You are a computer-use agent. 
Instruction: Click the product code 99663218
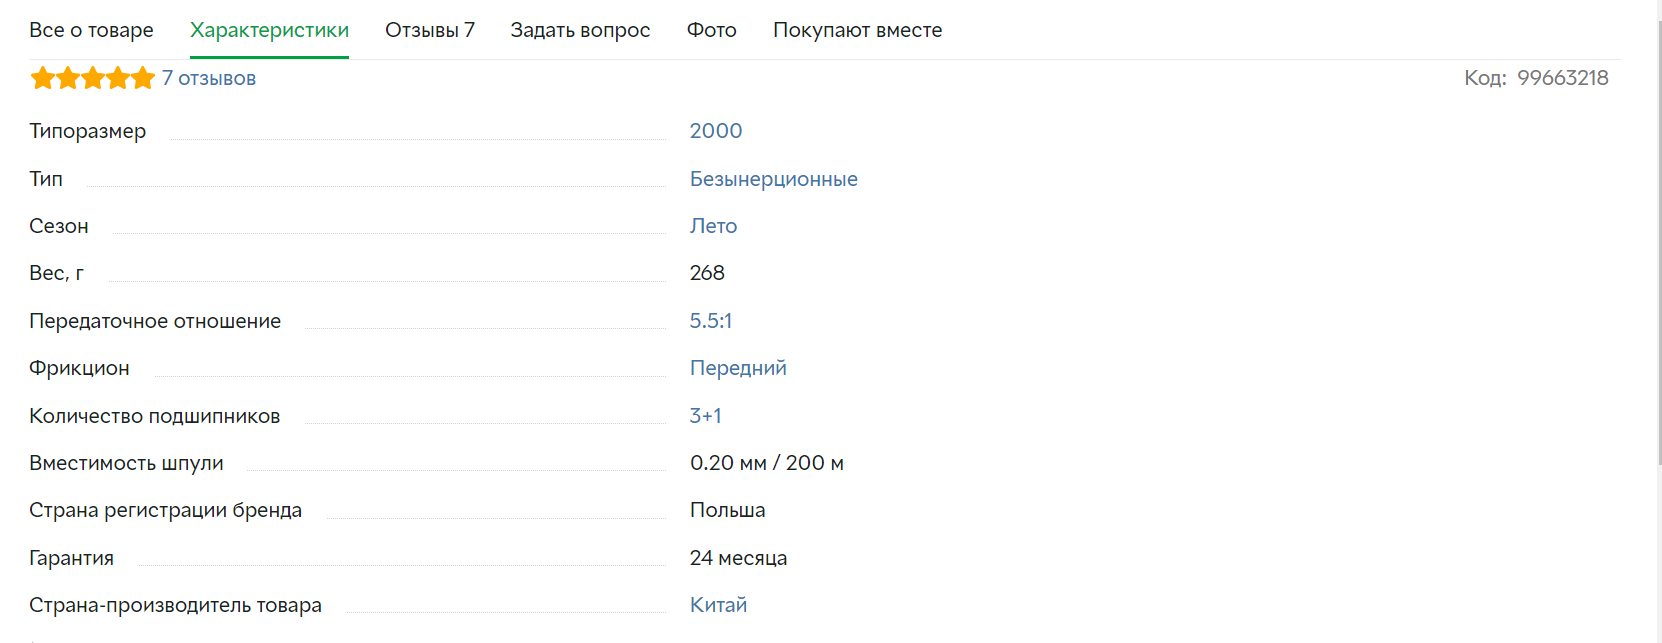click(1563, 78)
